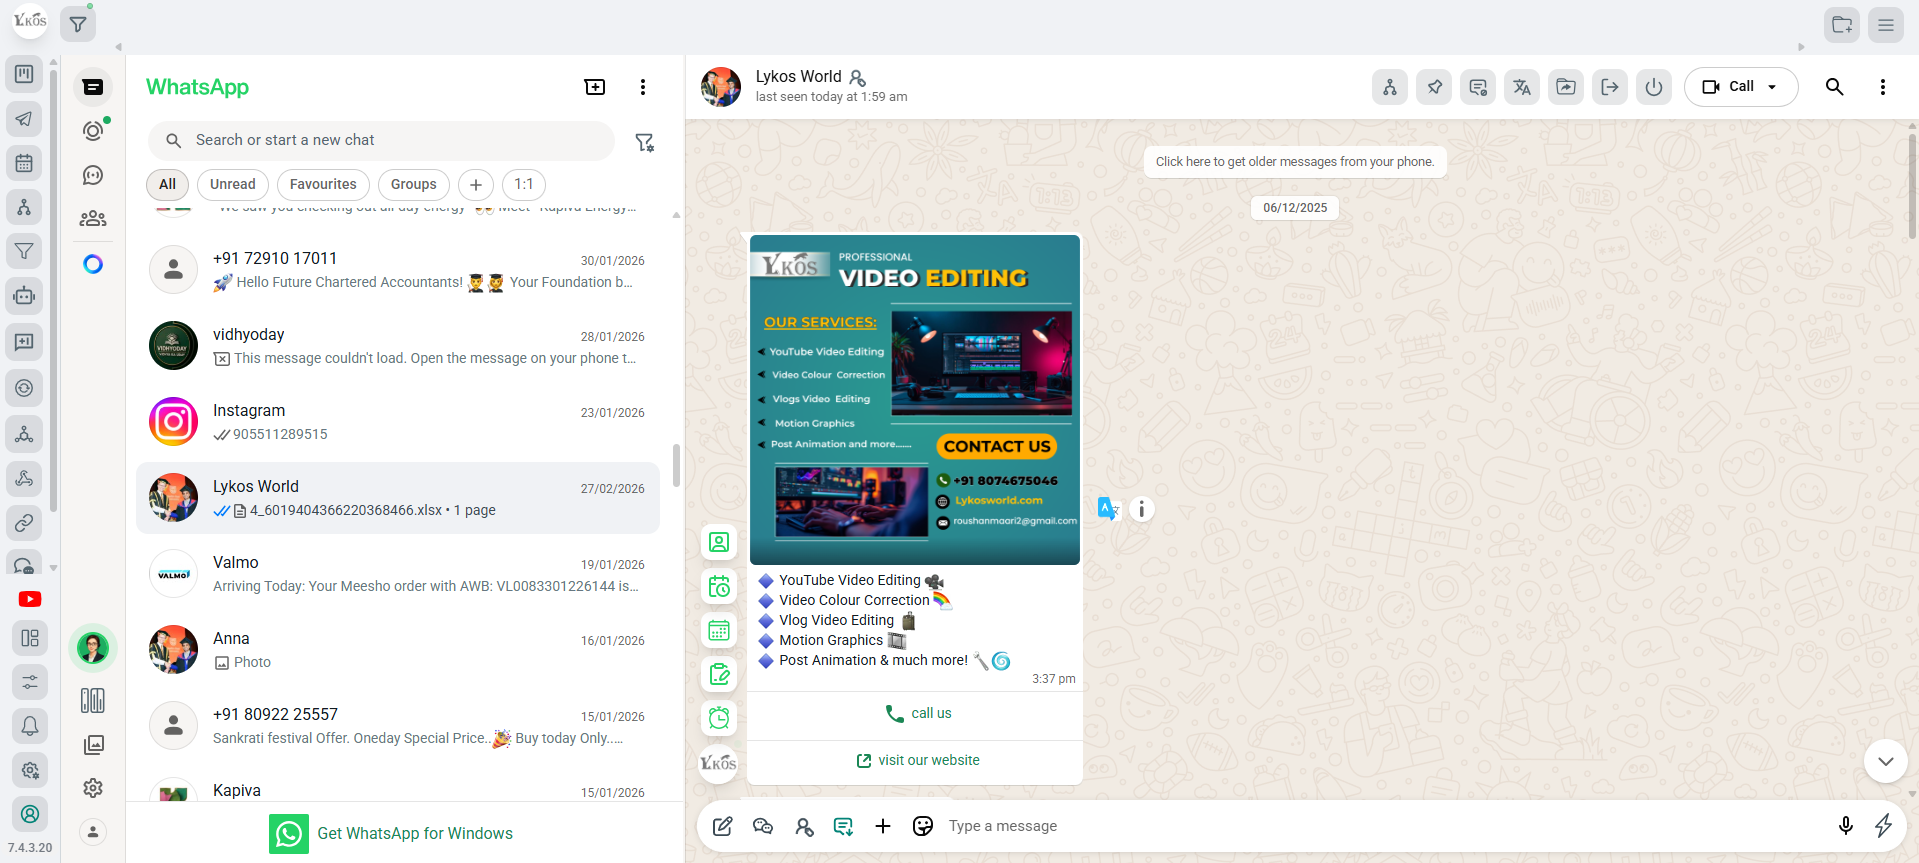This screenshot has height=863, width=1919.
Task: Toggle the chat filter icon beside search
Action: click(644, 143)
